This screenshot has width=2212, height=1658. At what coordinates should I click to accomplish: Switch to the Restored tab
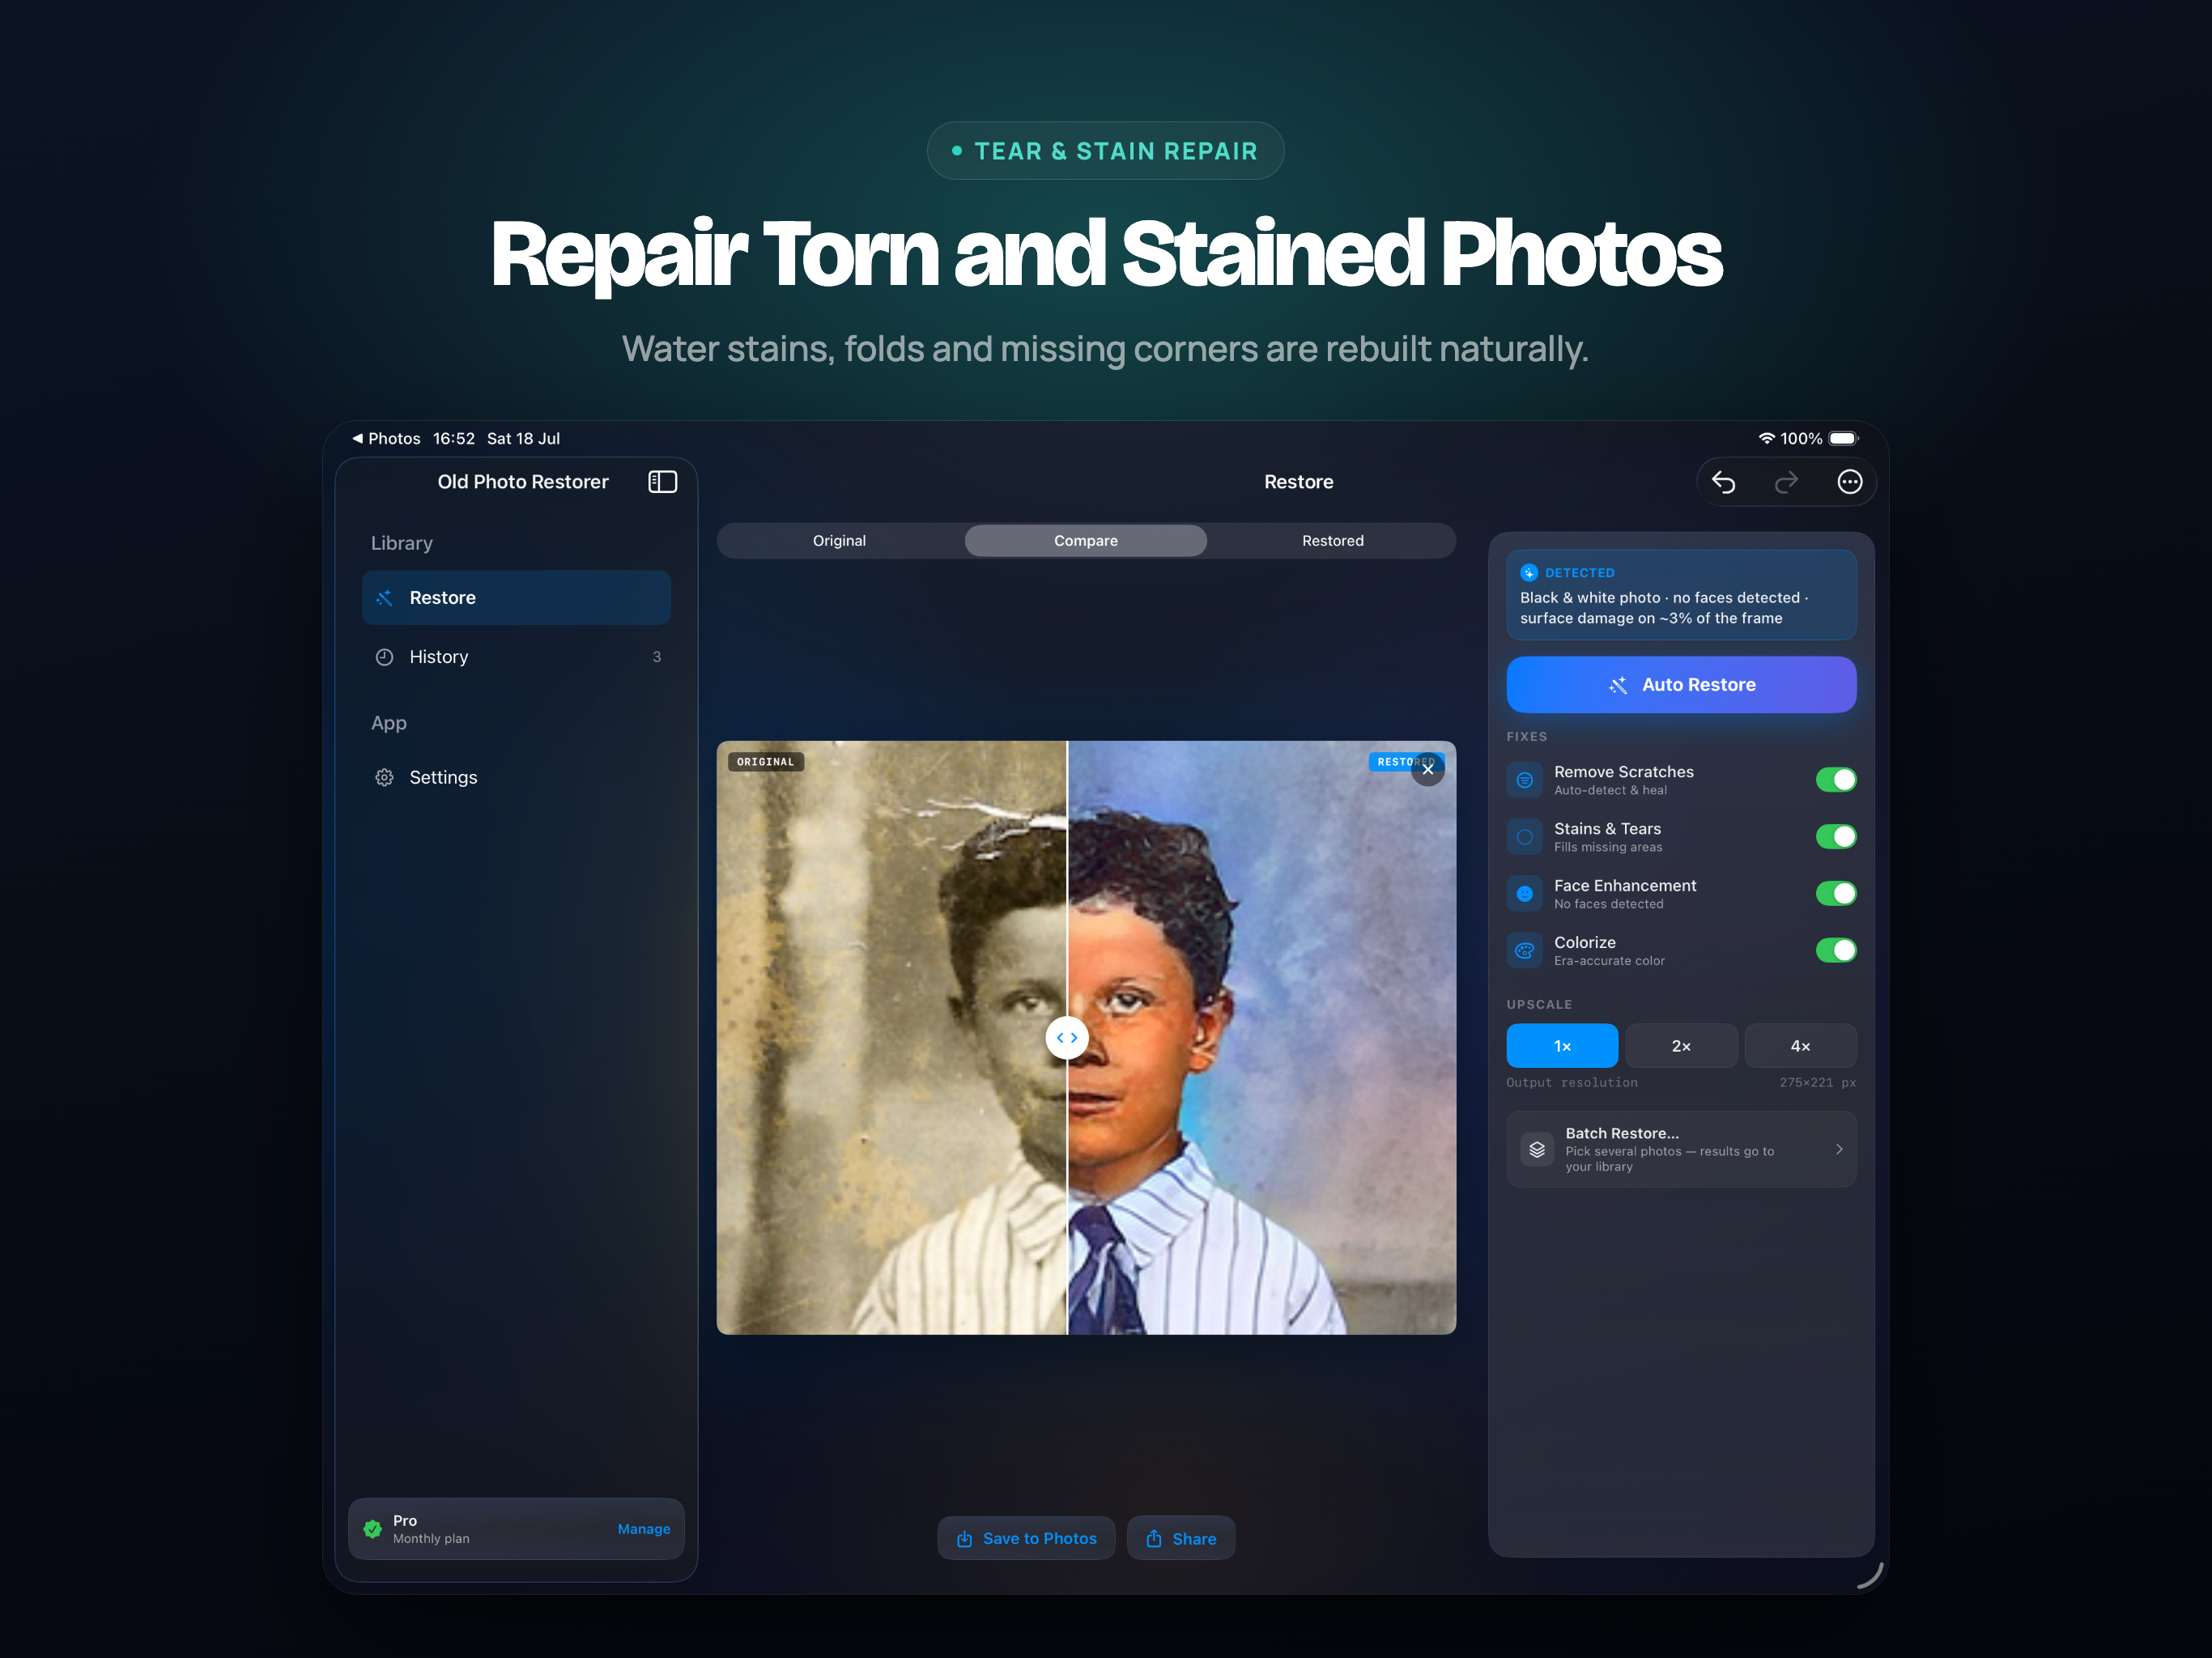(x=1332, y=541)
